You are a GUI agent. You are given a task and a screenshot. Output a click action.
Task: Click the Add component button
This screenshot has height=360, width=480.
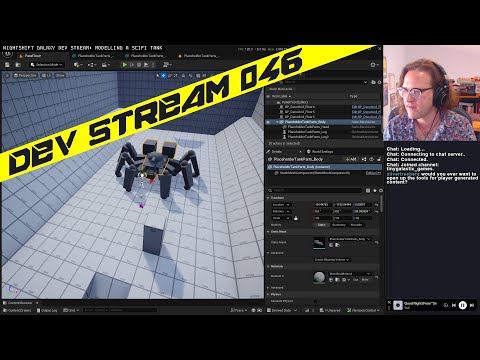click(x=351, y=159)
